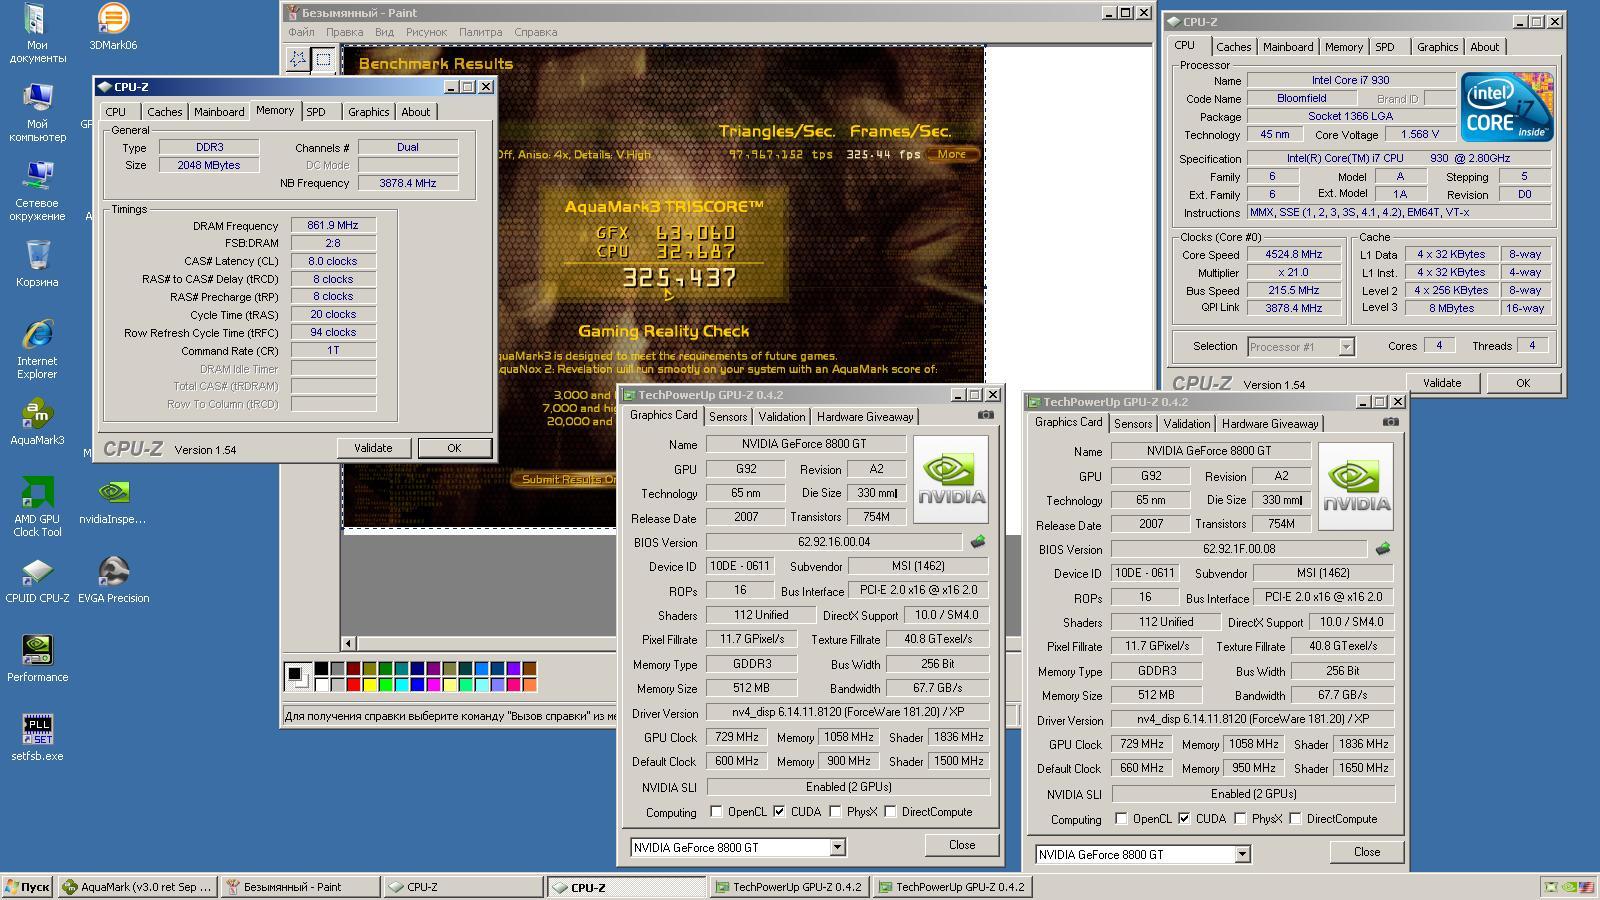The image size is (1600, 900).
Task: Open Hardware Giveaway tab in right GPU-Z
Action: (1270, 424)
